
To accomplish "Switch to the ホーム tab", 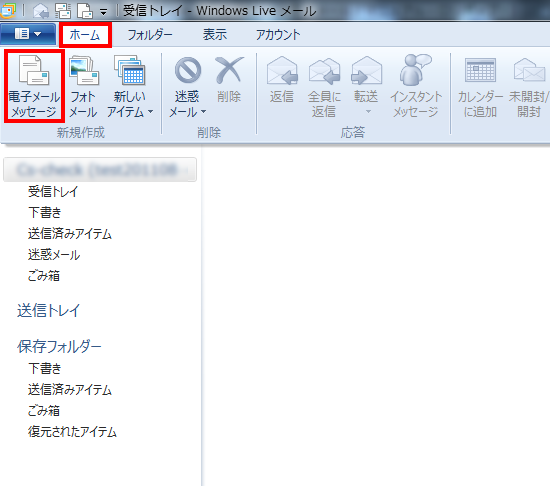I will [x=85, y=35].
